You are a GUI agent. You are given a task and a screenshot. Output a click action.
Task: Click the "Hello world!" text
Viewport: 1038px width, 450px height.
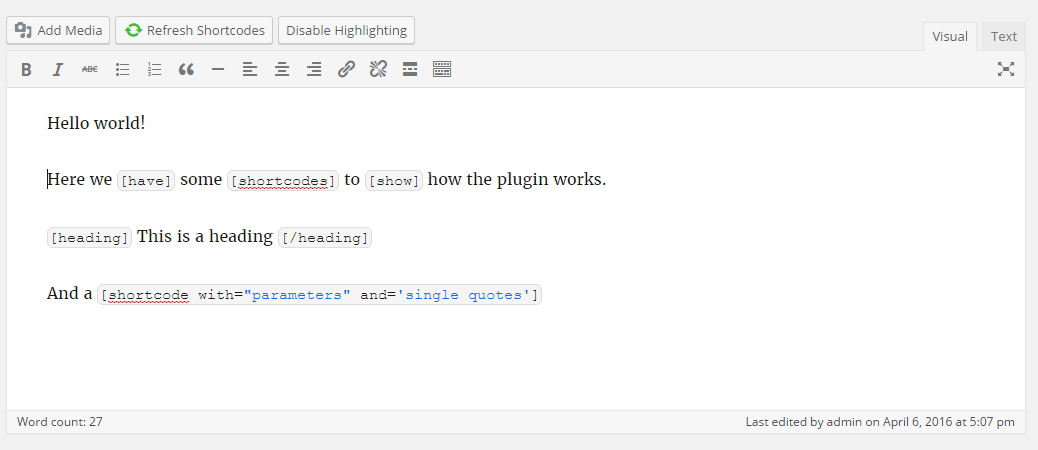click(x=96, y=123)
